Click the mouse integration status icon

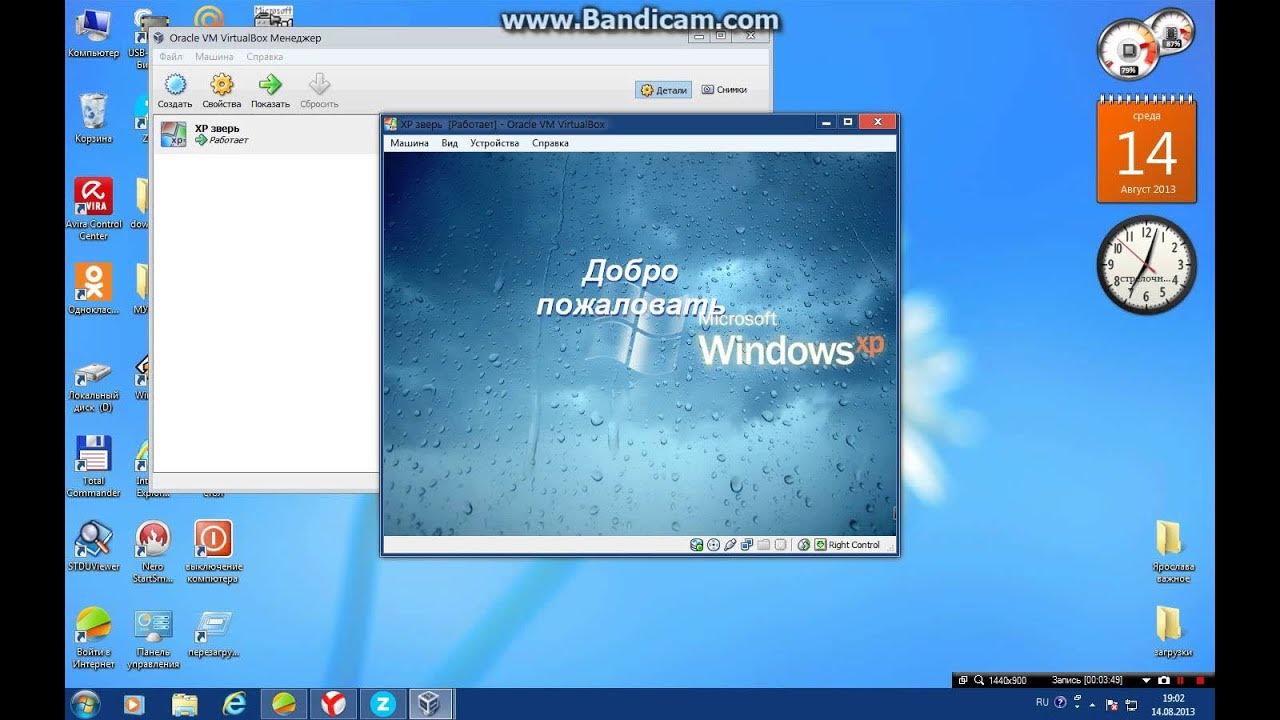point(804,545)
